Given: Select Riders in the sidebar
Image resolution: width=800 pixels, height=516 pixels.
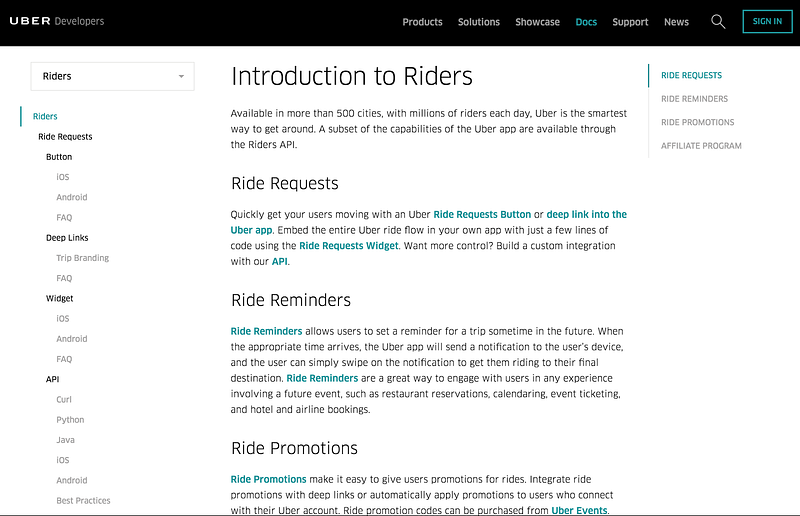Looking at the screenshot, I should pyautogui.click(x=45, y=116).
